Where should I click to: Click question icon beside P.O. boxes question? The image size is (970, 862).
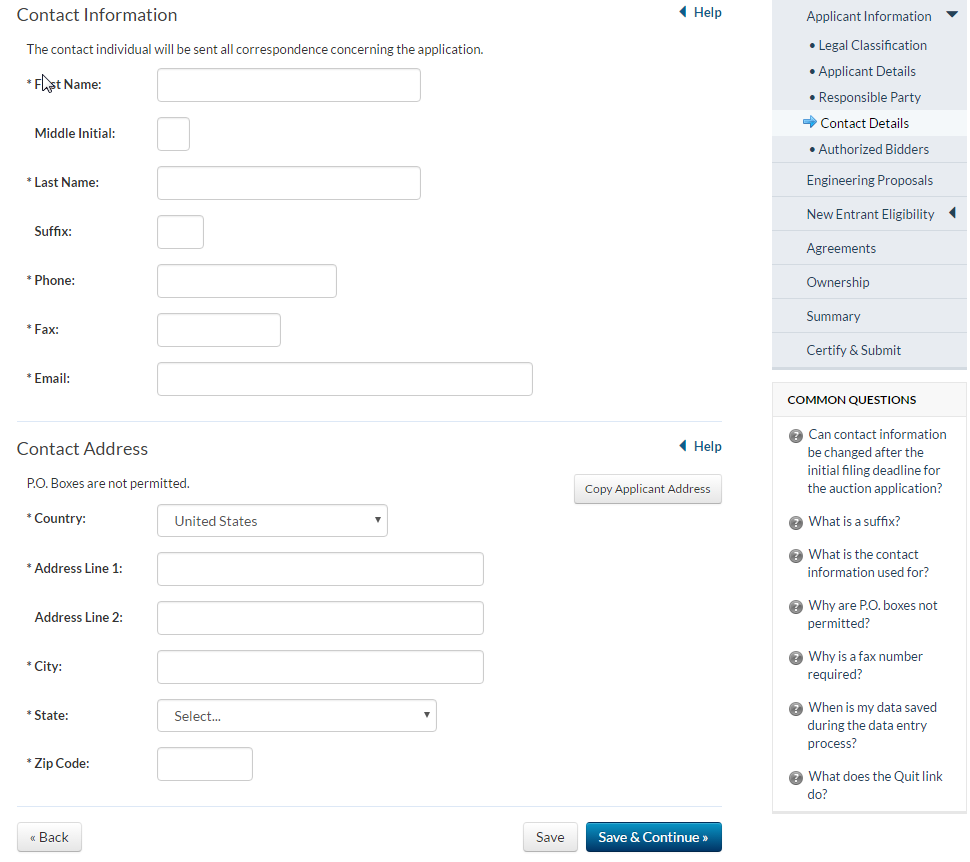[796, 607]
